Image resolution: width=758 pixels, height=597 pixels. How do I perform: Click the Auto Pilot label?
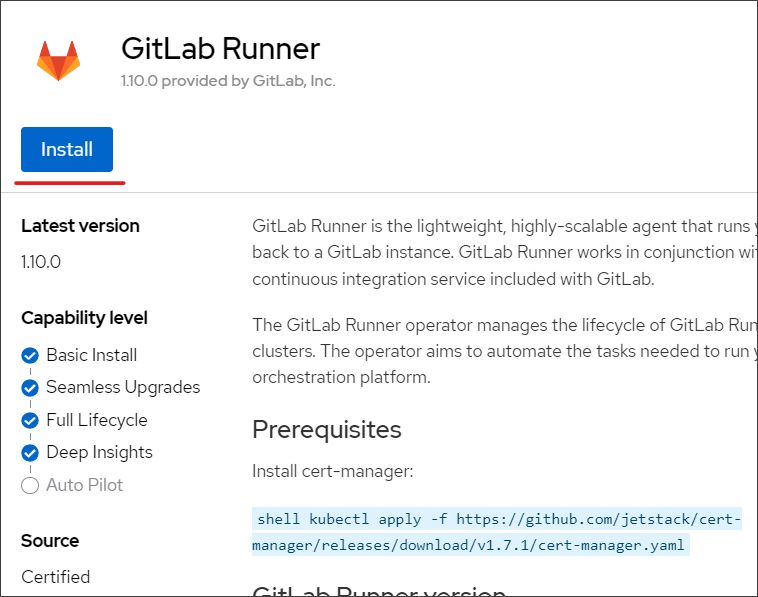pyautogui.click(x=85, y=485)
